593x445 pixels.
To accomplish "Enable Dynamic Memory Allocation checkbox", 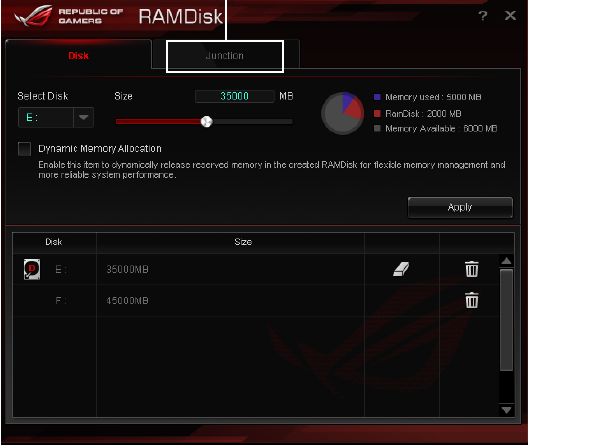I will (x=25, y=149).
